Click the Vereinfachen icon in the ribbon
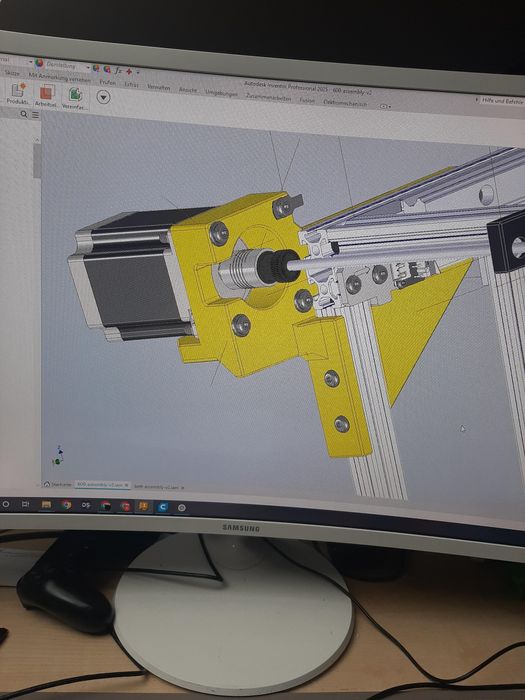The height and width of the screenshot is (700, 525). tap(75, 95)
